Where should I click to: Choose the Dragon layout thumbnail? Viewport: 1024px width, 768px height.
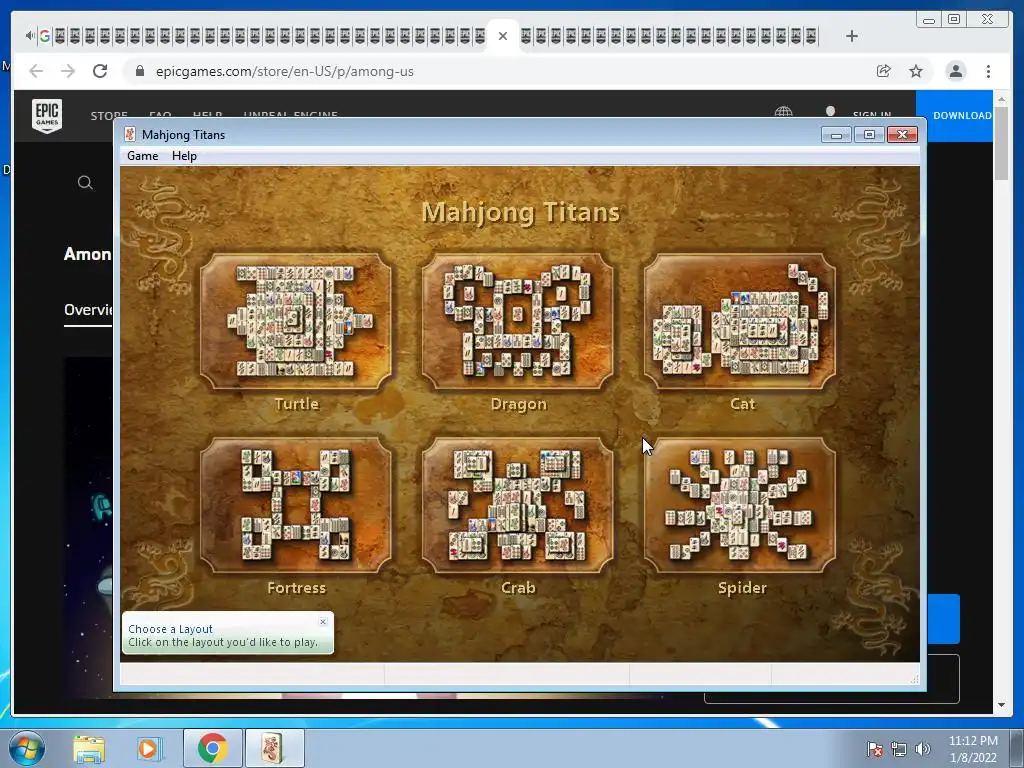[518, 321]
